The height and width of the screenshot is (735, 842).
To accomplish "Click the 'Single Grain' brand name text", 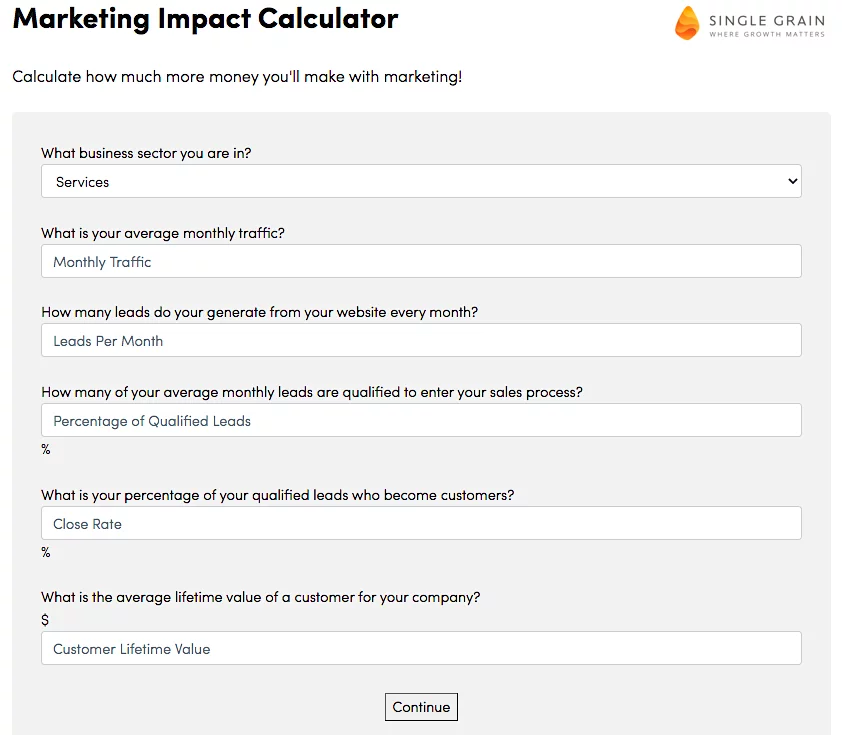I will (767, 19).
